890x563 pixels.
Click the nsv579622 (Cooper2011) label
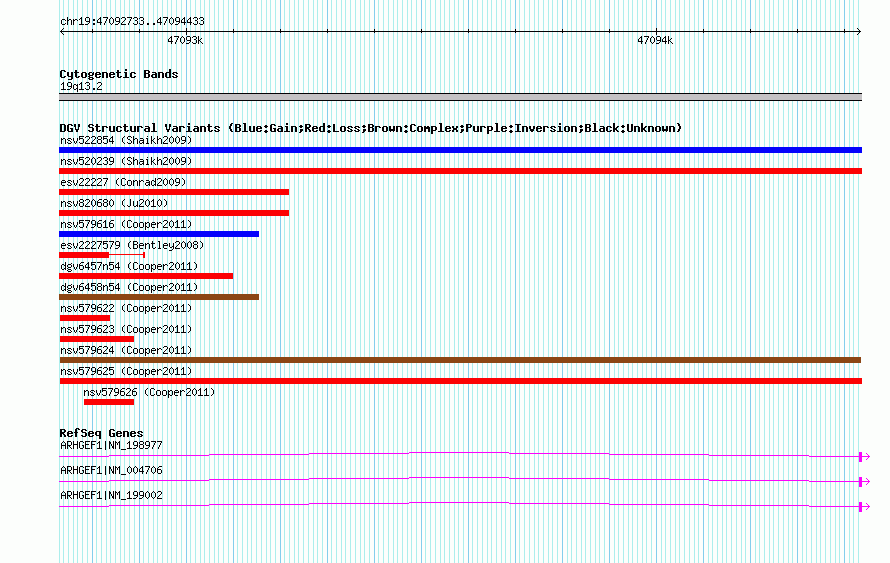click(x=126, y=308)
